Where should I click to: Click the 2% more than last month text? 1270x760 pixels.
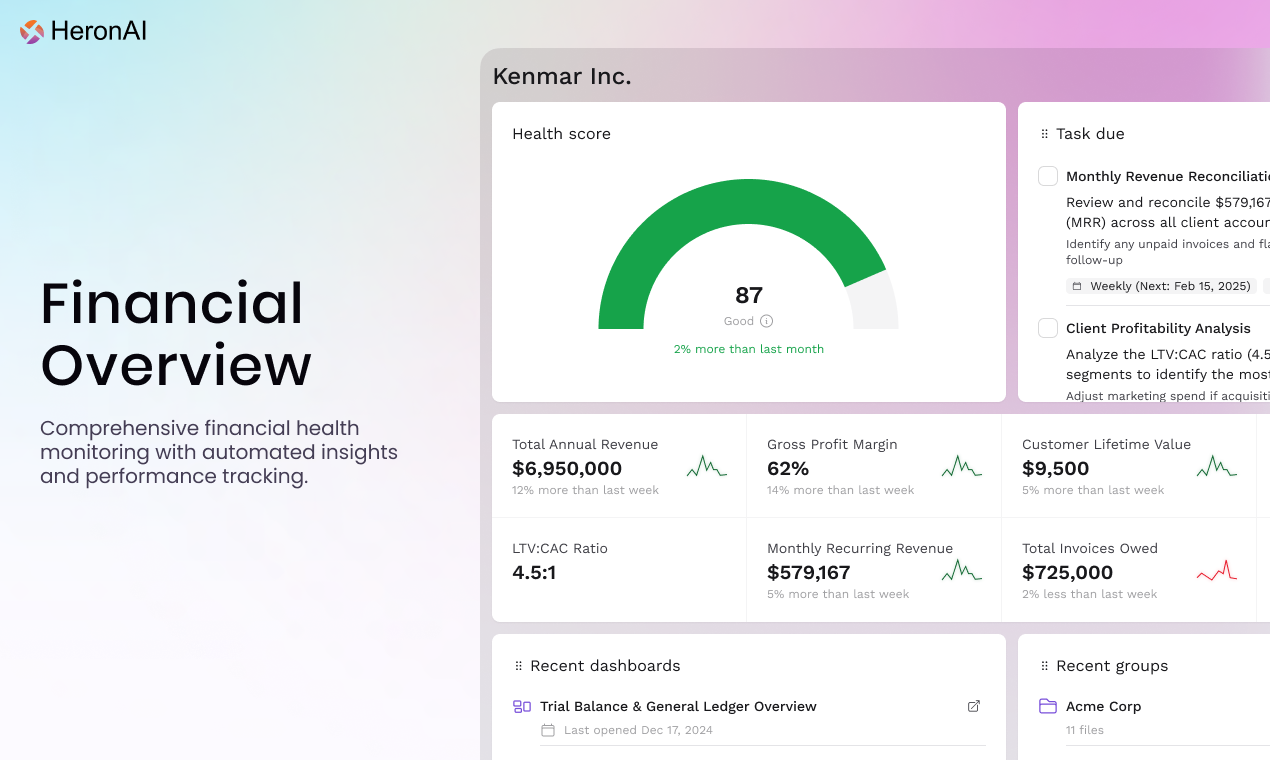(749, 349)
